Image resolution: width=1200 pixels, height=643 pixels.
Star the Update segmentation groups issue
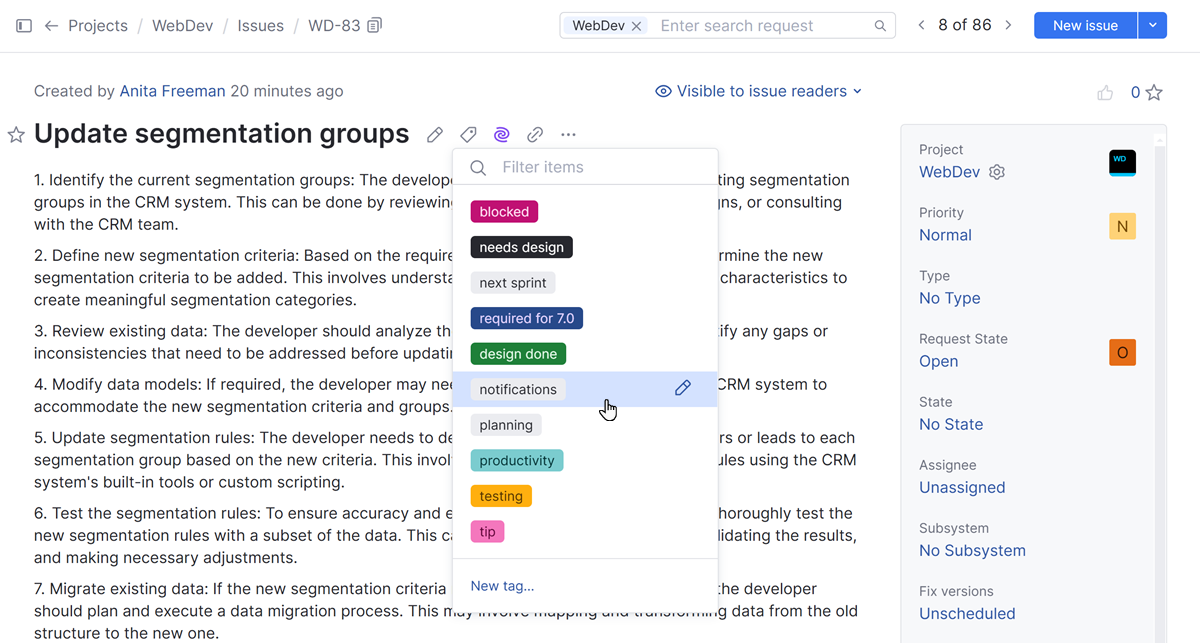(16, 135)
